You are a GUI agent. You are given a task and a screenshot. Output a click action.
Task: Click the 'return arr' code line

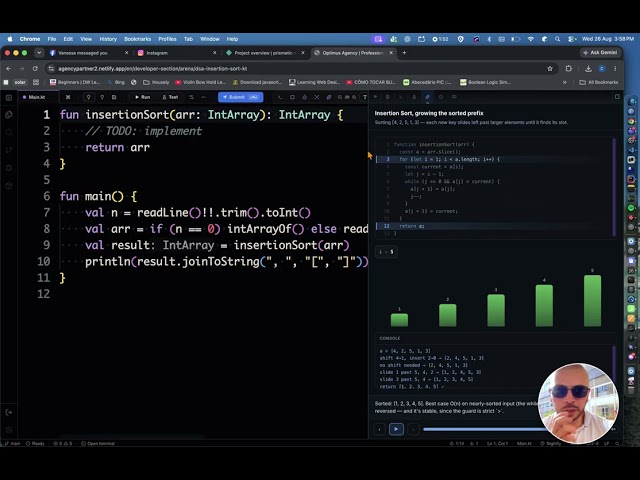118,147
